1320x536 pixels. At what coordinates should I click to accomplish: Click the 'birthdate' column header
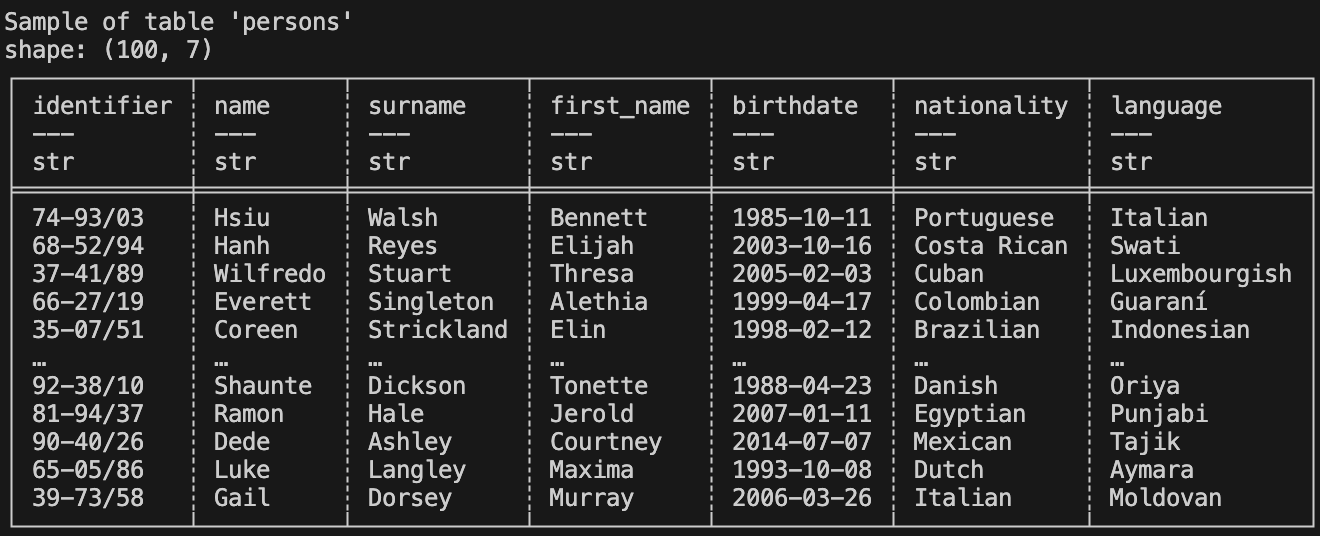[795, 106]
